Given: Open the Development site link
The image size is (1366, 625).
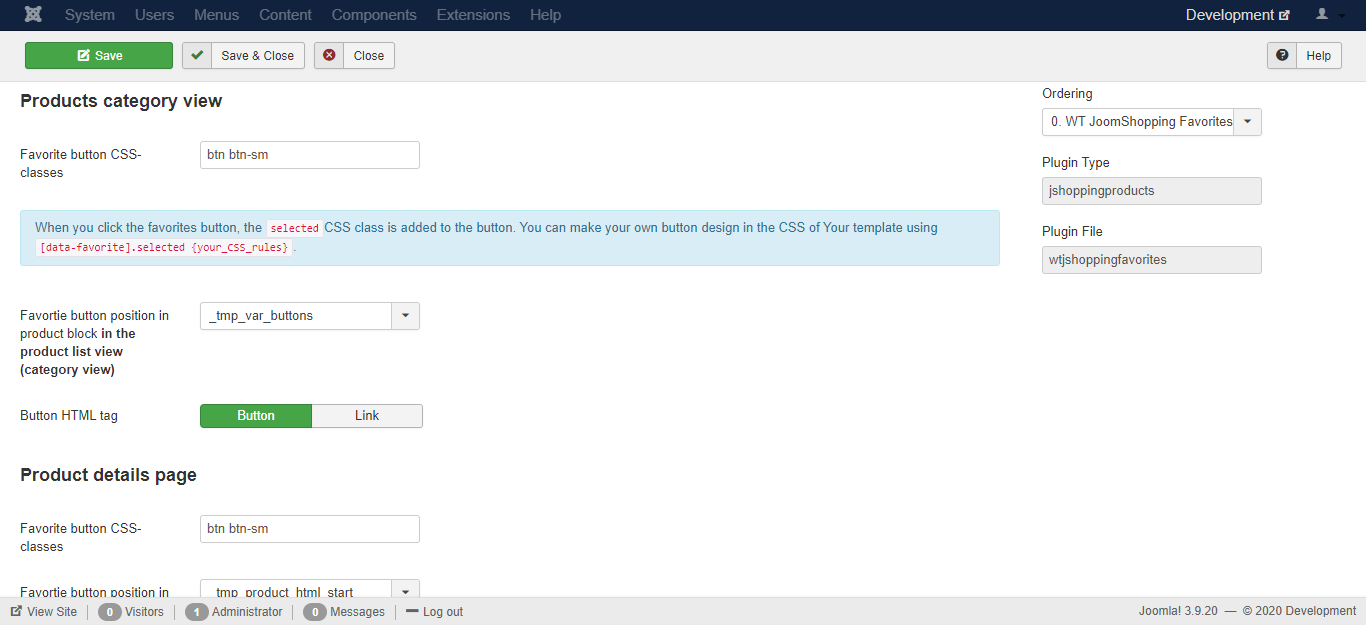Looking at the screenshot, I should 1237,15.
